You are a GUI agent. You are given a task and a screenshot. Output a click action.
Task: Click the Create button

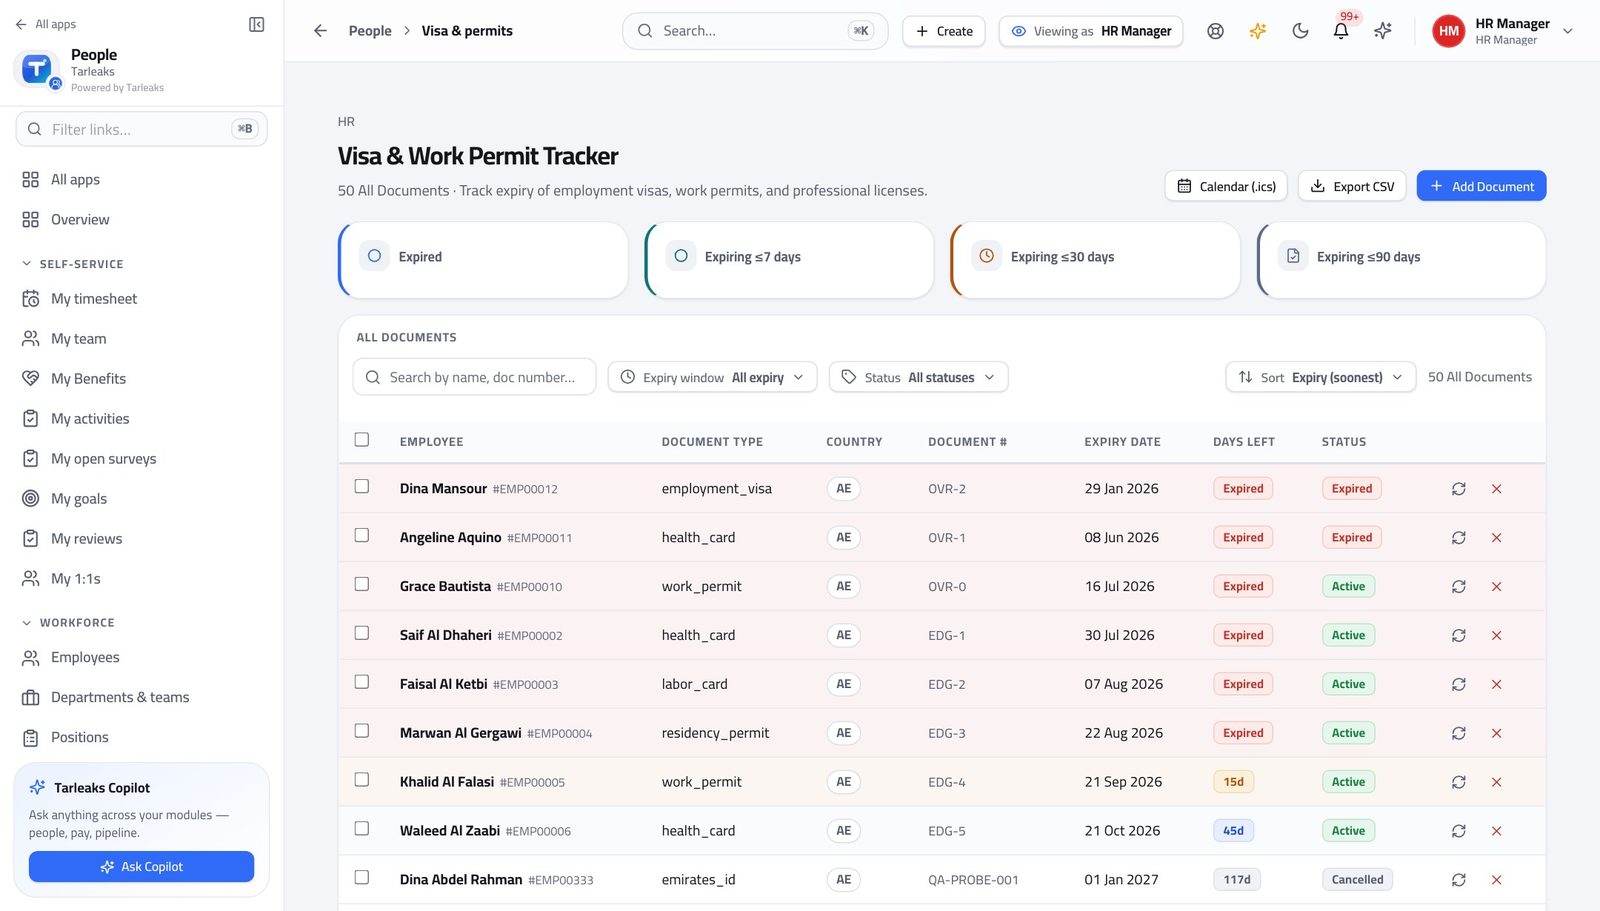[x=944, y=31]
